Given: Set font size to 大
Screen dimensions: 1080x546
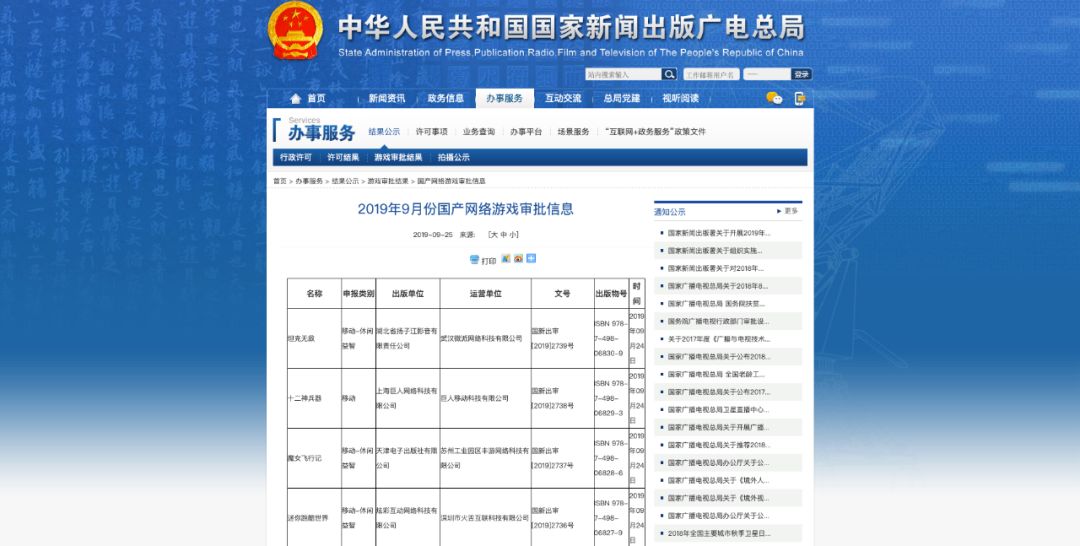Looking at the screenshot, I should (494, 235).
